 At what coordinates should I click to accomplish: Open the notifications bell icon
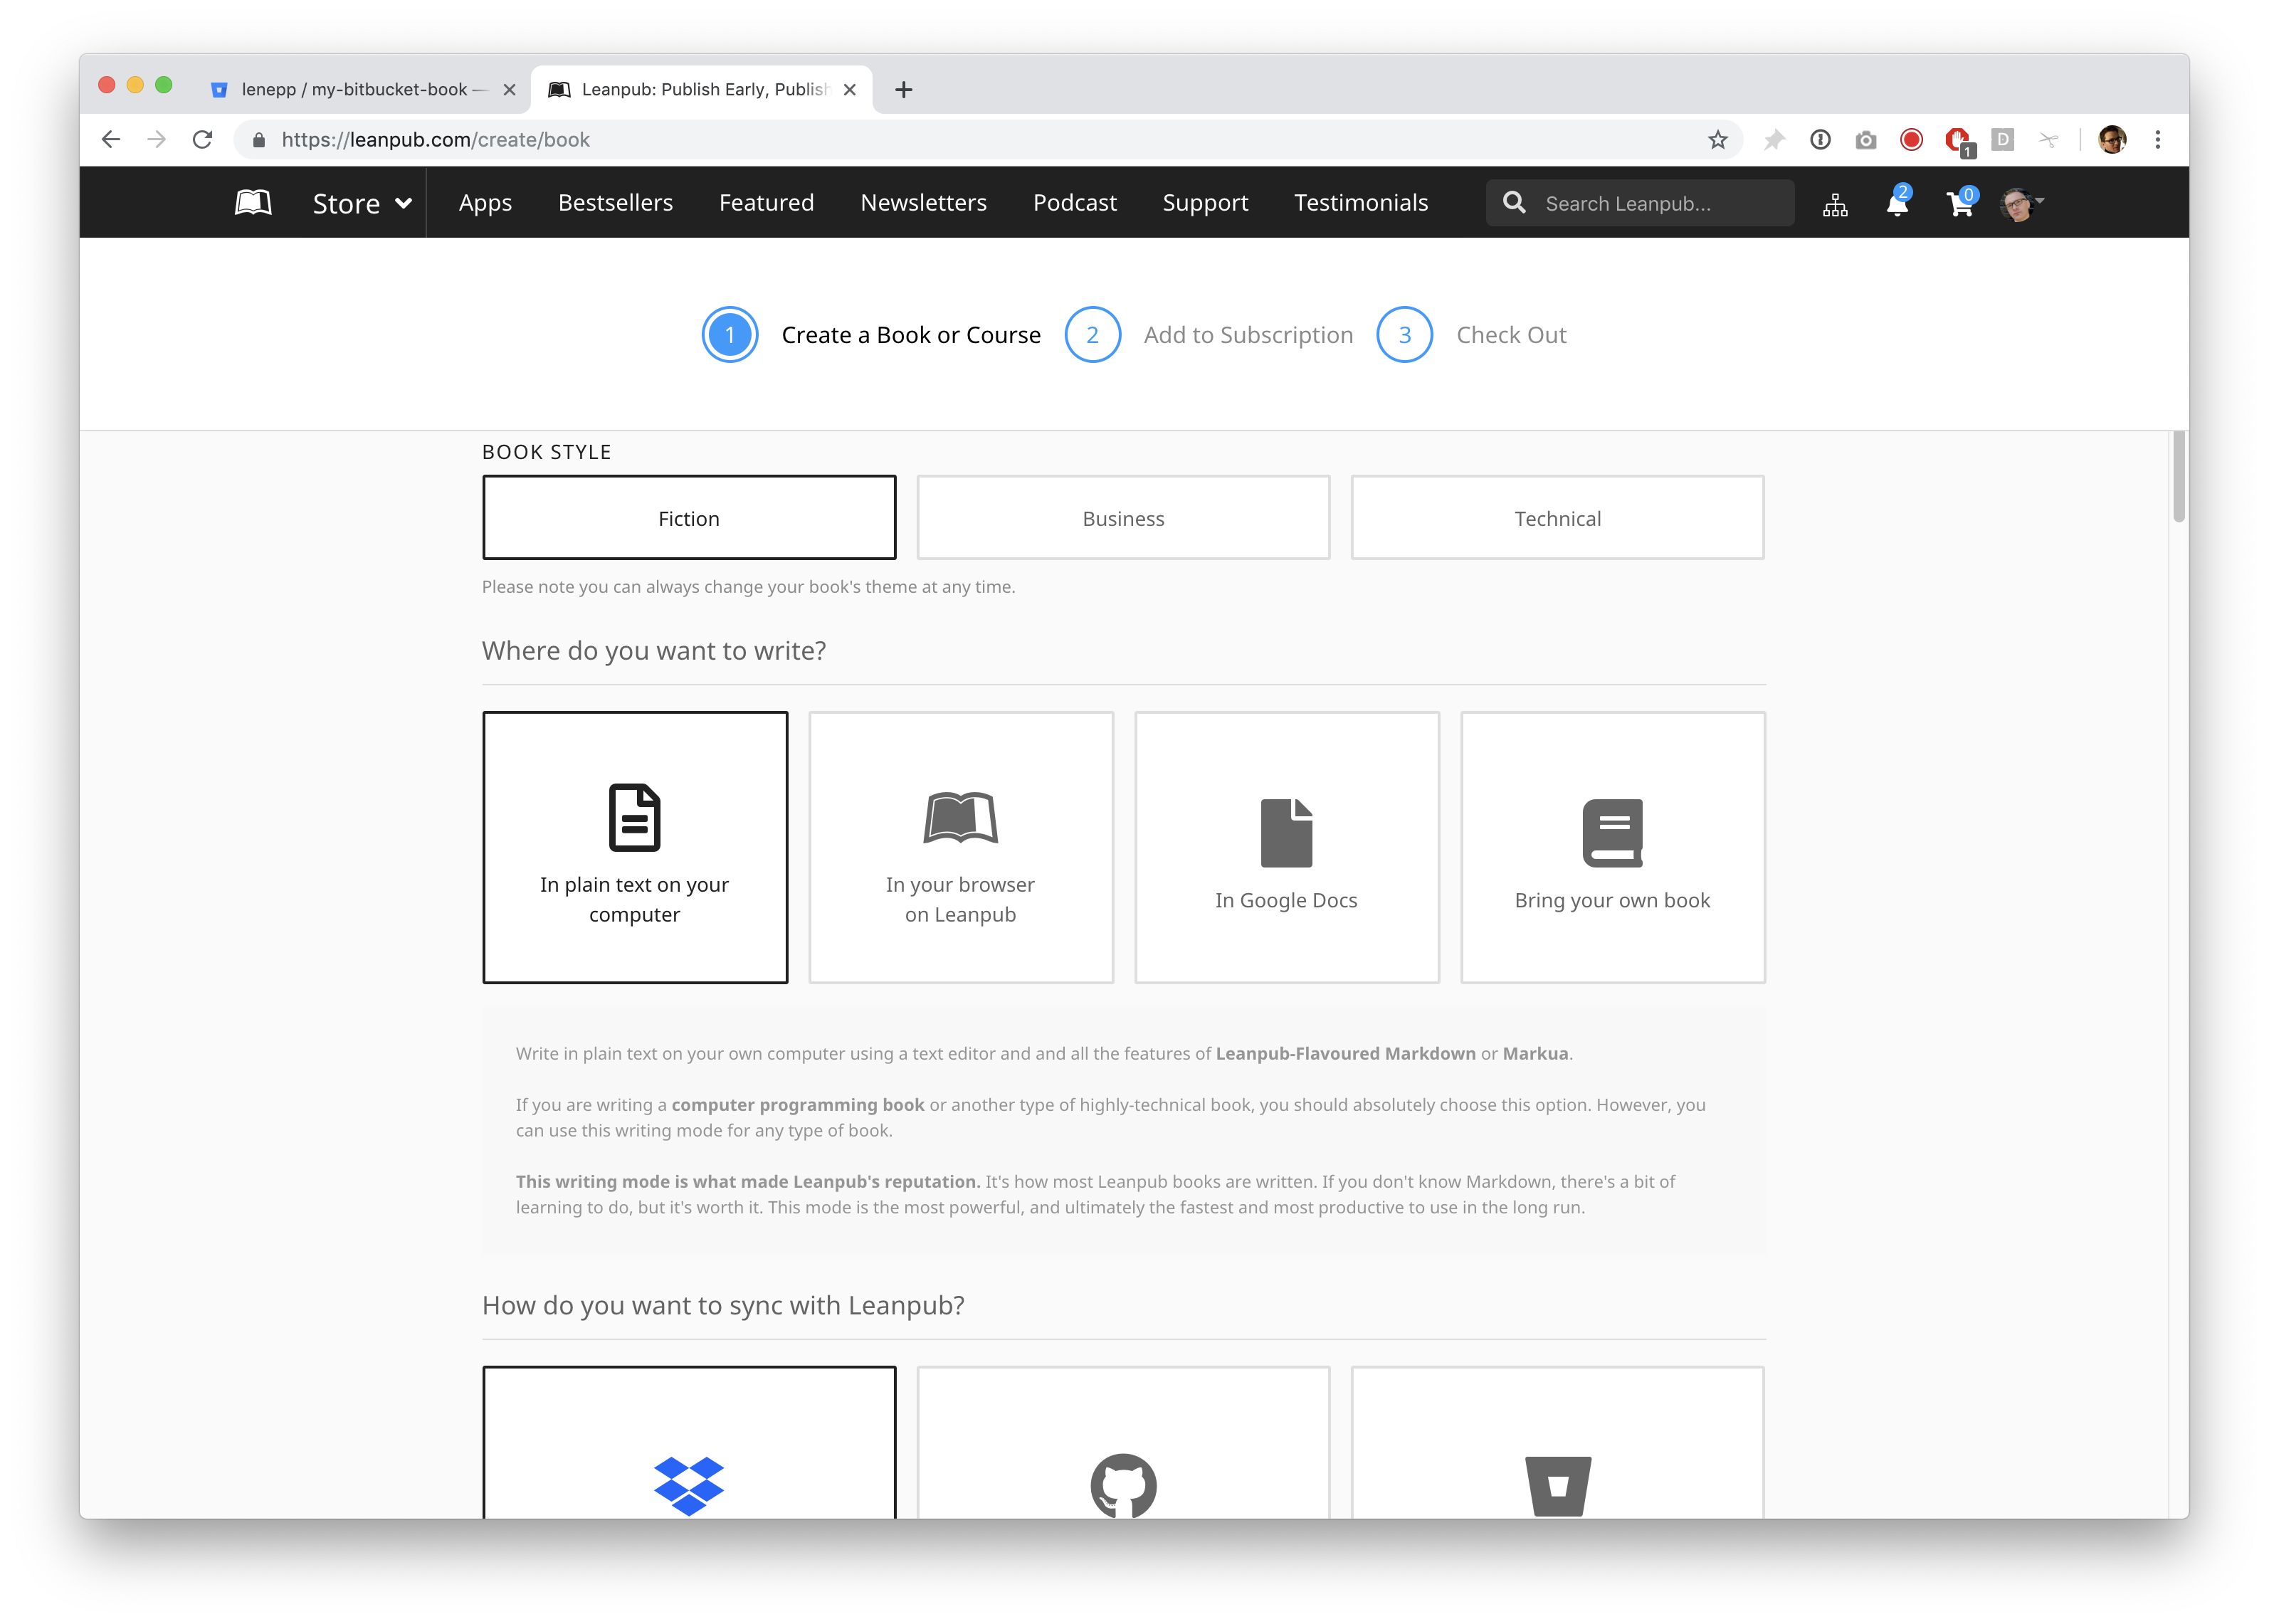pyautogui.click(x=1896, y=204)
